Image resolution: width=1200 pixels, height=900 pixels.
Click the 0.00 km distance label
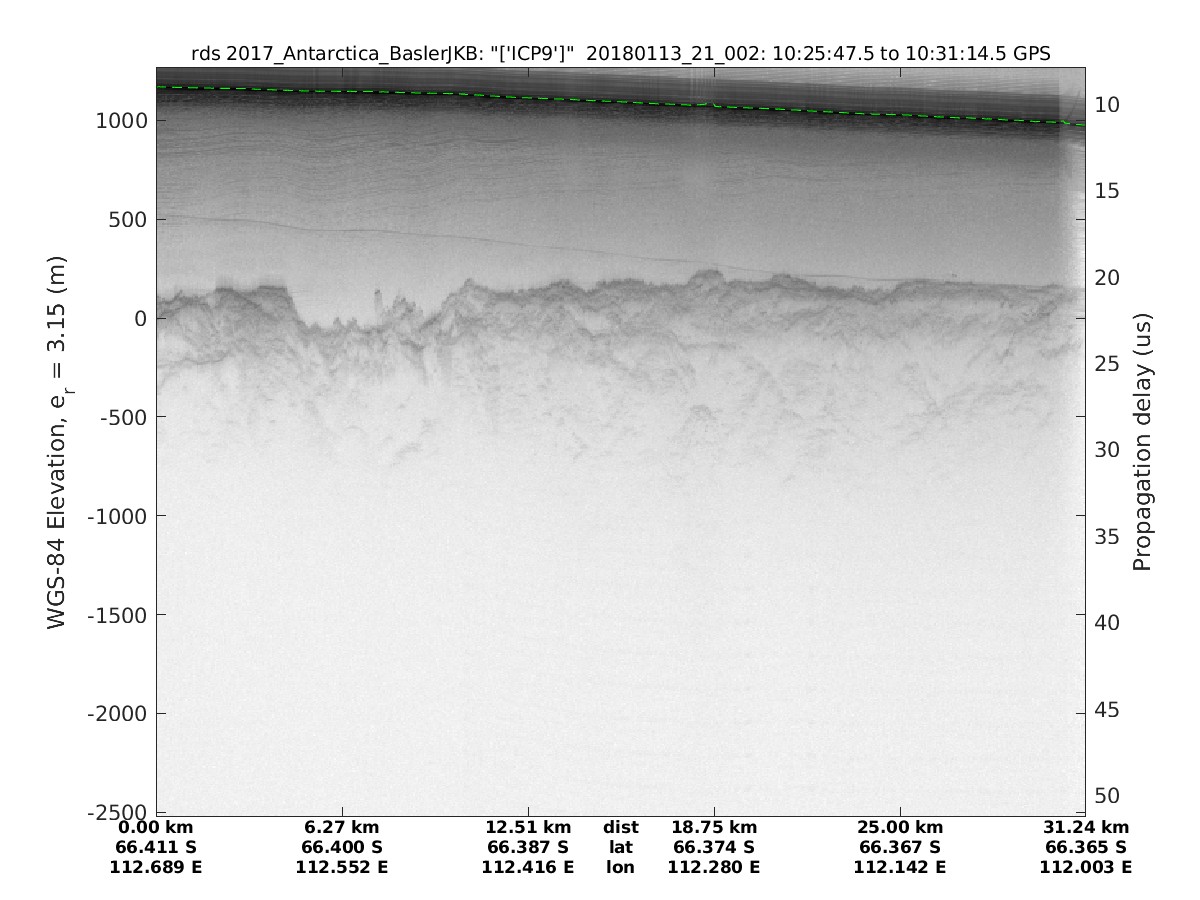tap(156, 828)
